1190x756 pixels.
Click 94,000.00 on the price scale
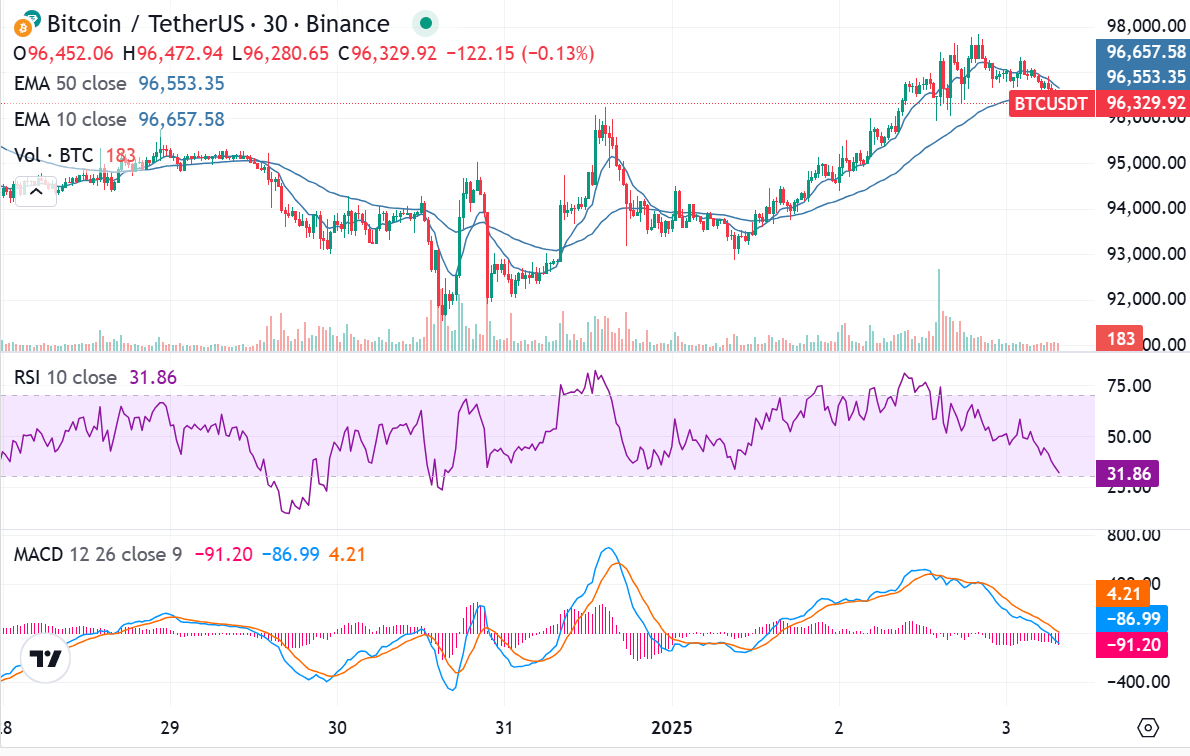pyautogui.click(x=1146, y=208)
